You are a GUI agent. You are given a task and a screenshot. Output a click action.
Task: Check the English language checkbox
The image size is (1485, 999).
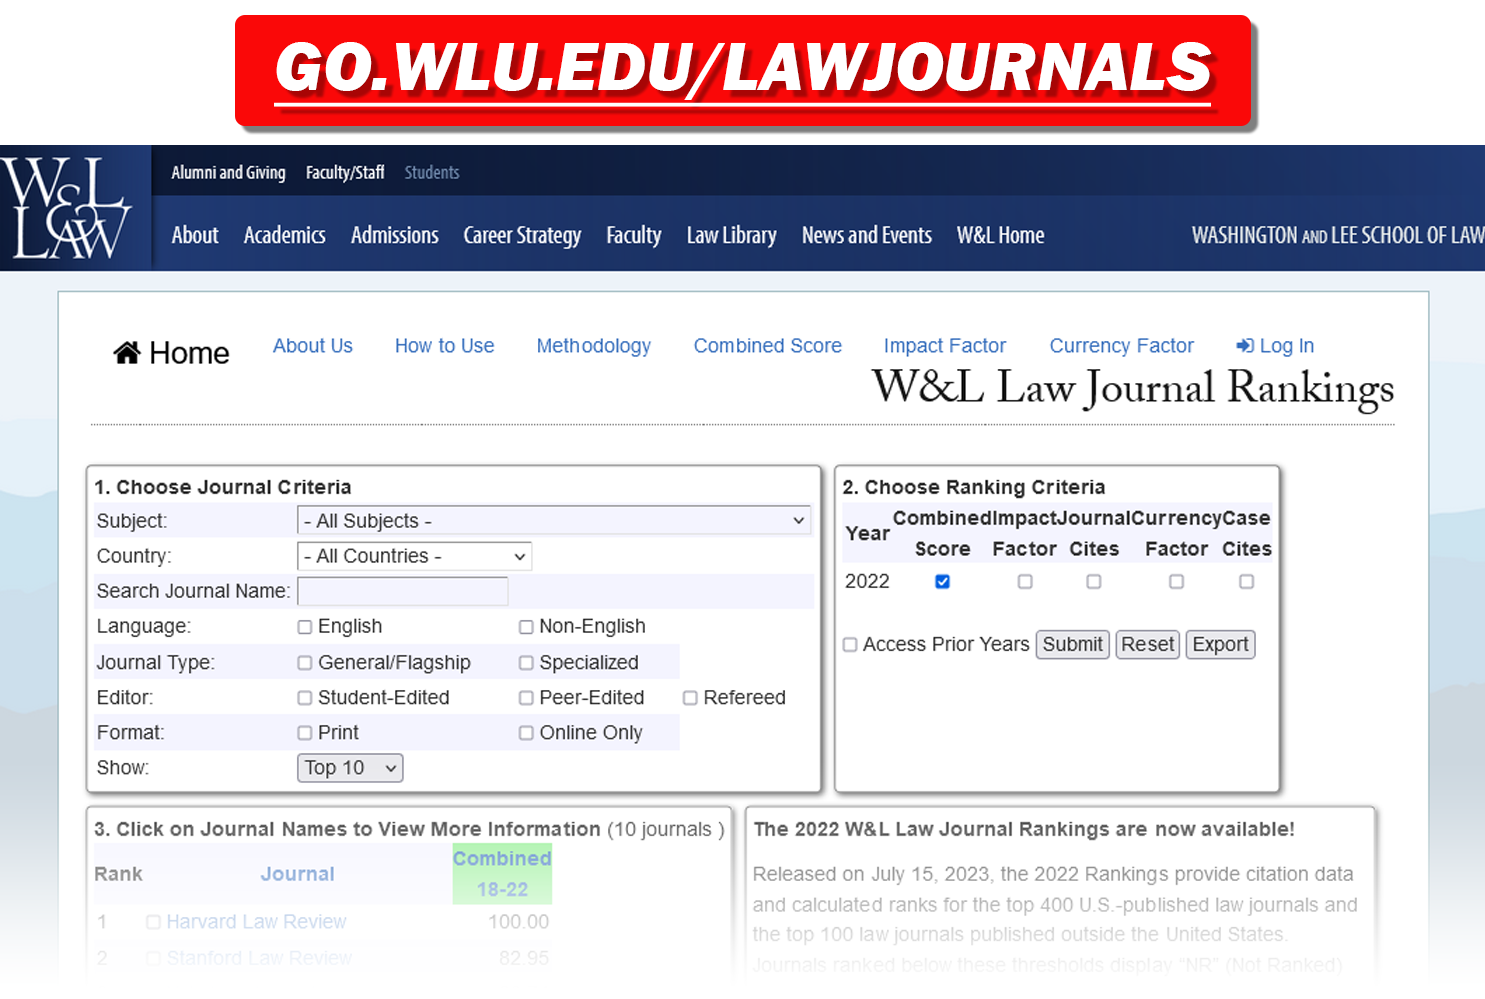click(305, 627)
